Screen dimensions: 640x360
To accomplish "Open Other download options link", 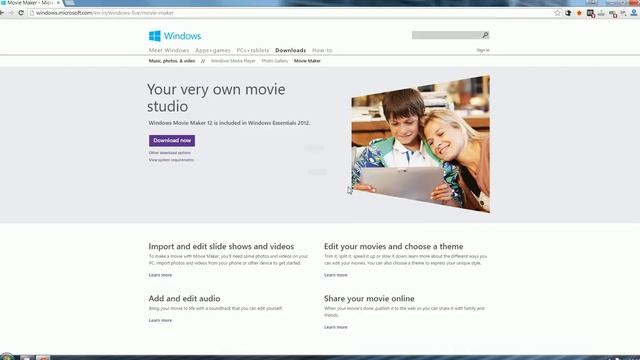I will [169, 153].
